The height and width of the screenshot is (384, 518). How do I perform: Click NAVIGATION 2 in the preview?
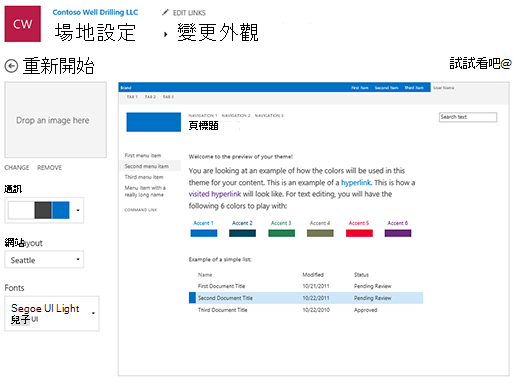236,116
